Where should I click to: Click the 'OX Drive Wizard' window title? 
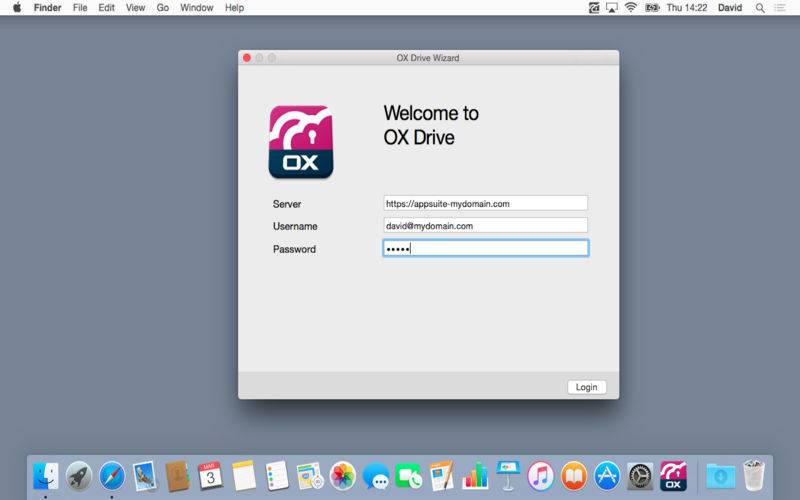[428, 58]
